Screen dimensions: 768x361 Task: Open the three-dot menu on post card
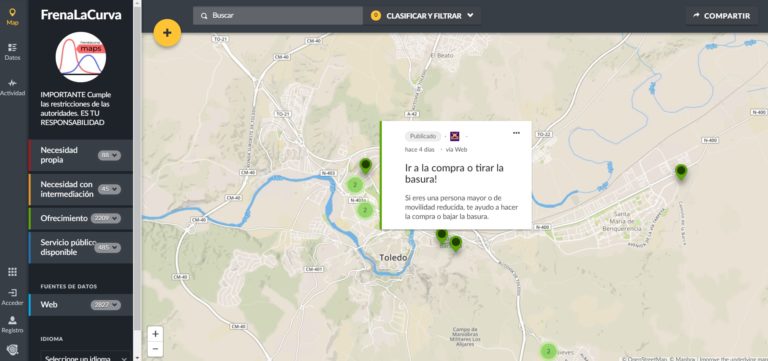click(x=516, y=133)
